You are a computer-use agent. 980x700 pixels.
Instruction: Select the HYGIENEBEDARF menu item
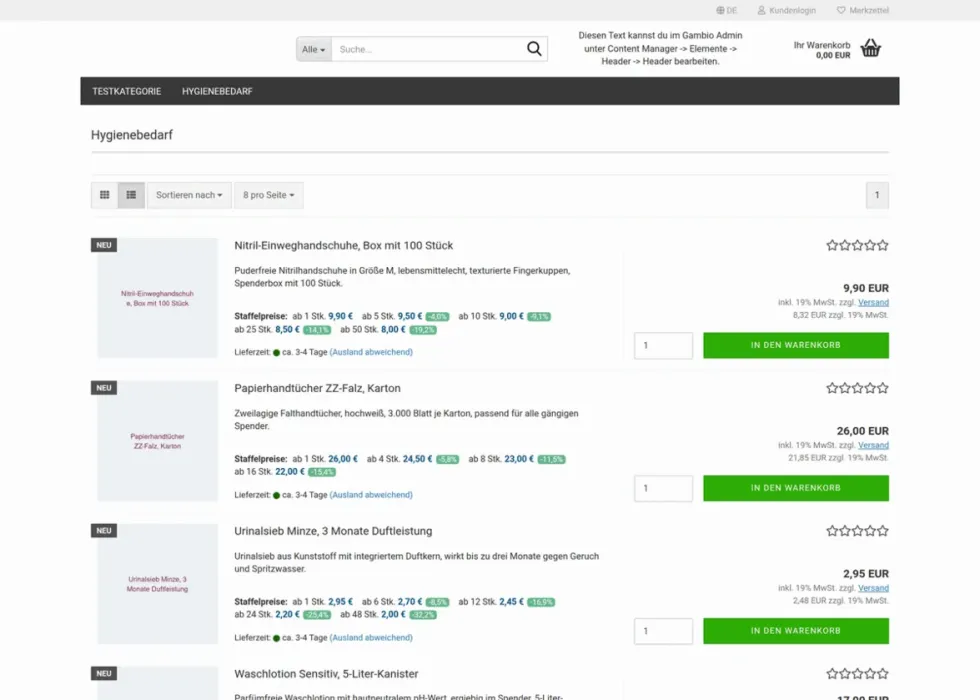218,91
